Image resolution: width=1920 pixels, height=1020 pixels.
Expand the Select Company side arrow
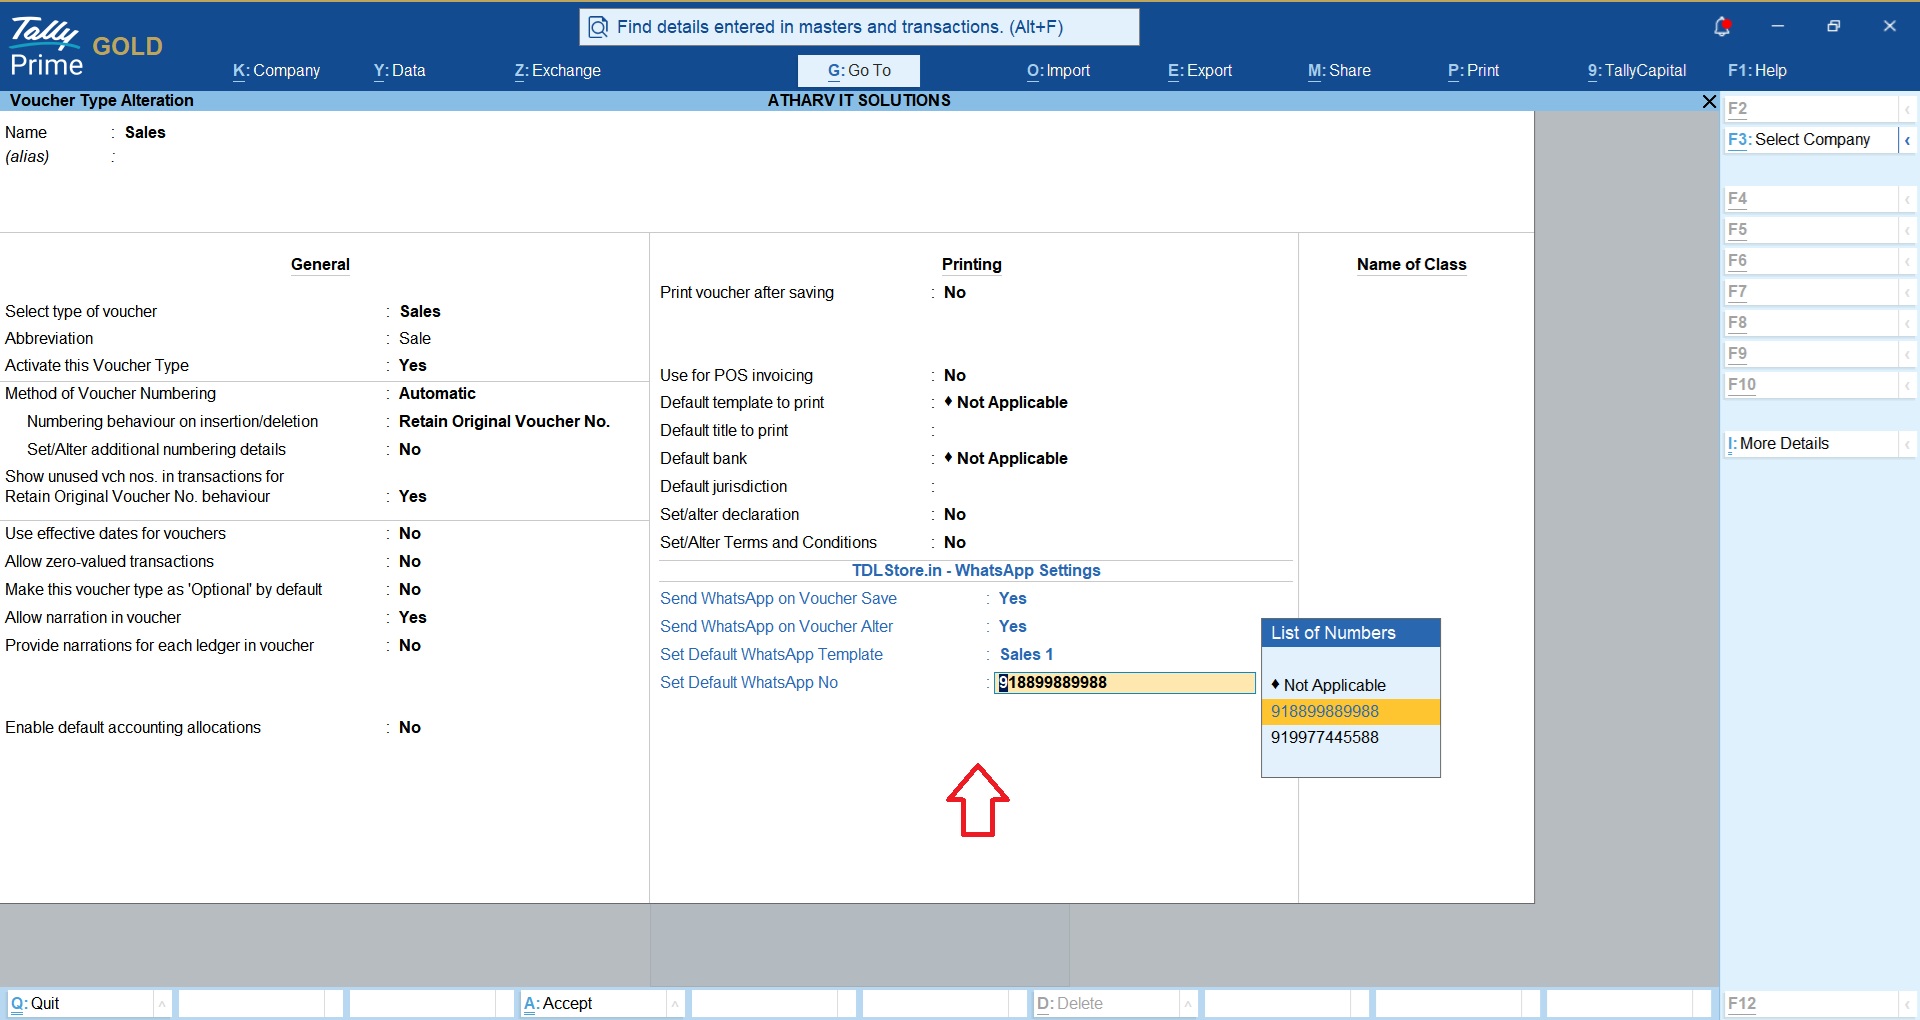pos(1907,140)
